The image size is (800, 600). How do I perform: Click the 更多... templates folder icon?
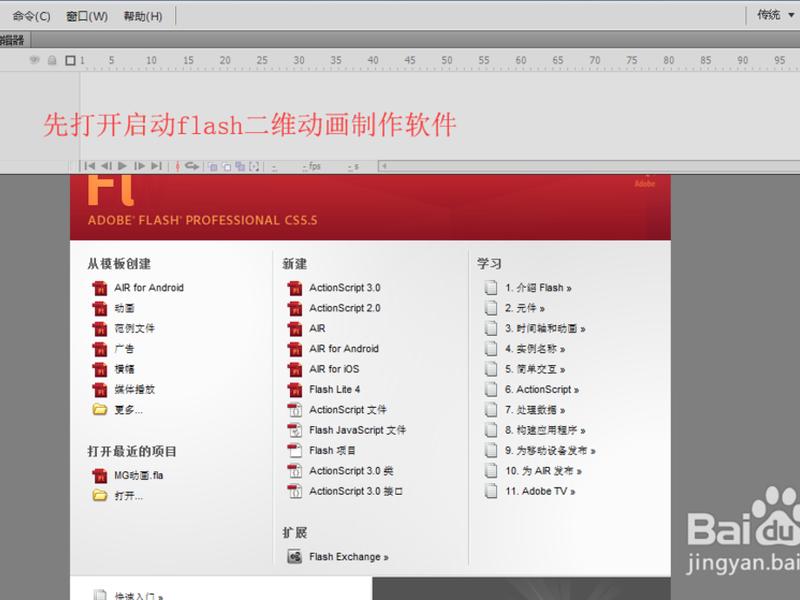click(99, 409)
